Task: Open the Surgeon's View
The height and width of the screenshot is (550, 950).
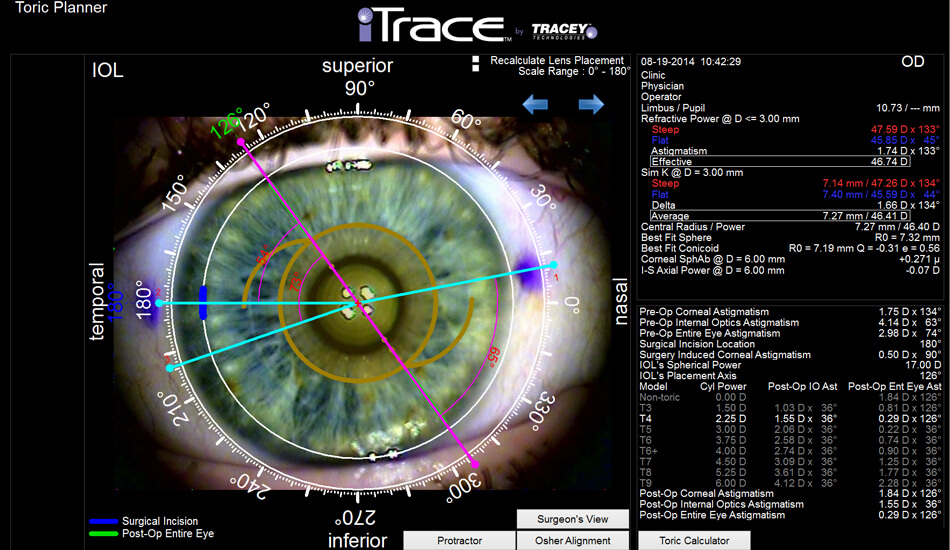Action: 573,518
